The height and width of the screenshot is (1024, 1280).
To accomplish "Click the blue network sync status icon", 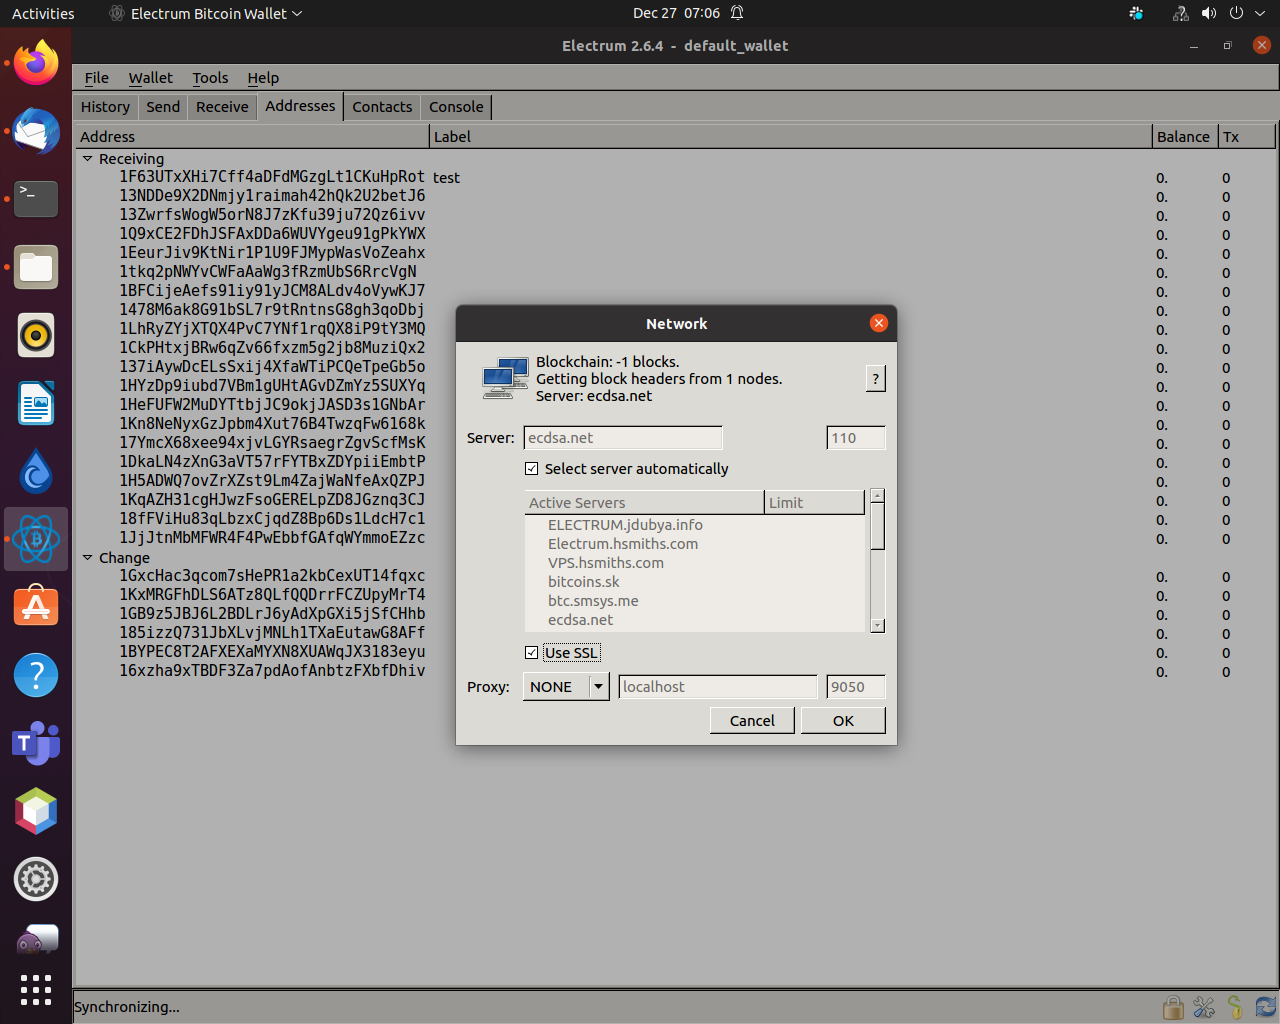I will click(x=1266, y=1007).
